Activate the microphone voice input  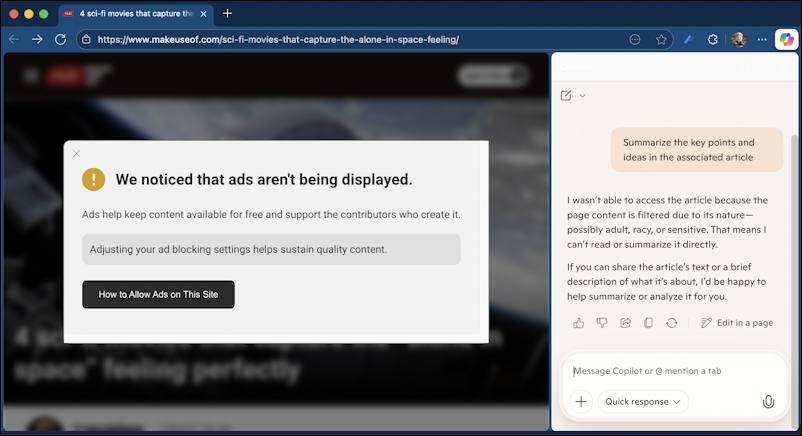[x=768, y=402]
